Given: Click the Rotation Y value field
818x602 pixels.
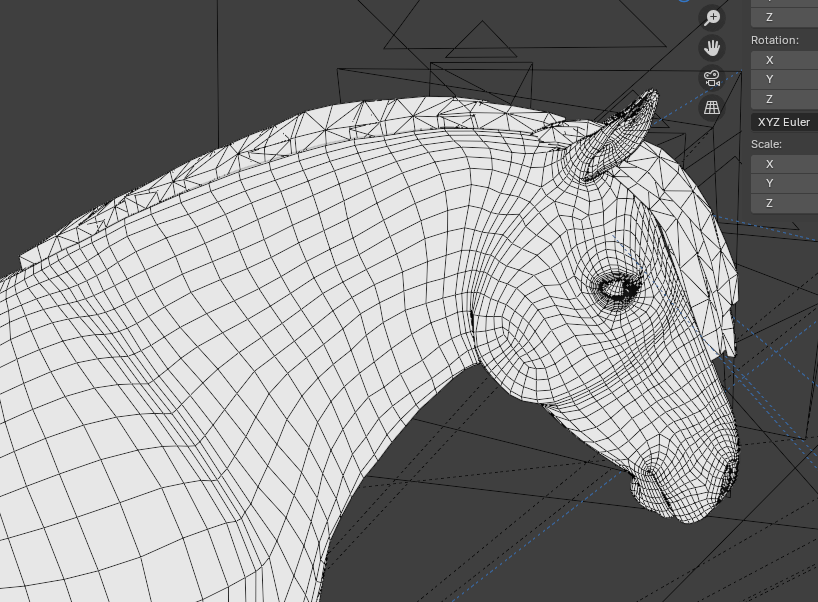Looking at the screenshot, I should 785,79.
